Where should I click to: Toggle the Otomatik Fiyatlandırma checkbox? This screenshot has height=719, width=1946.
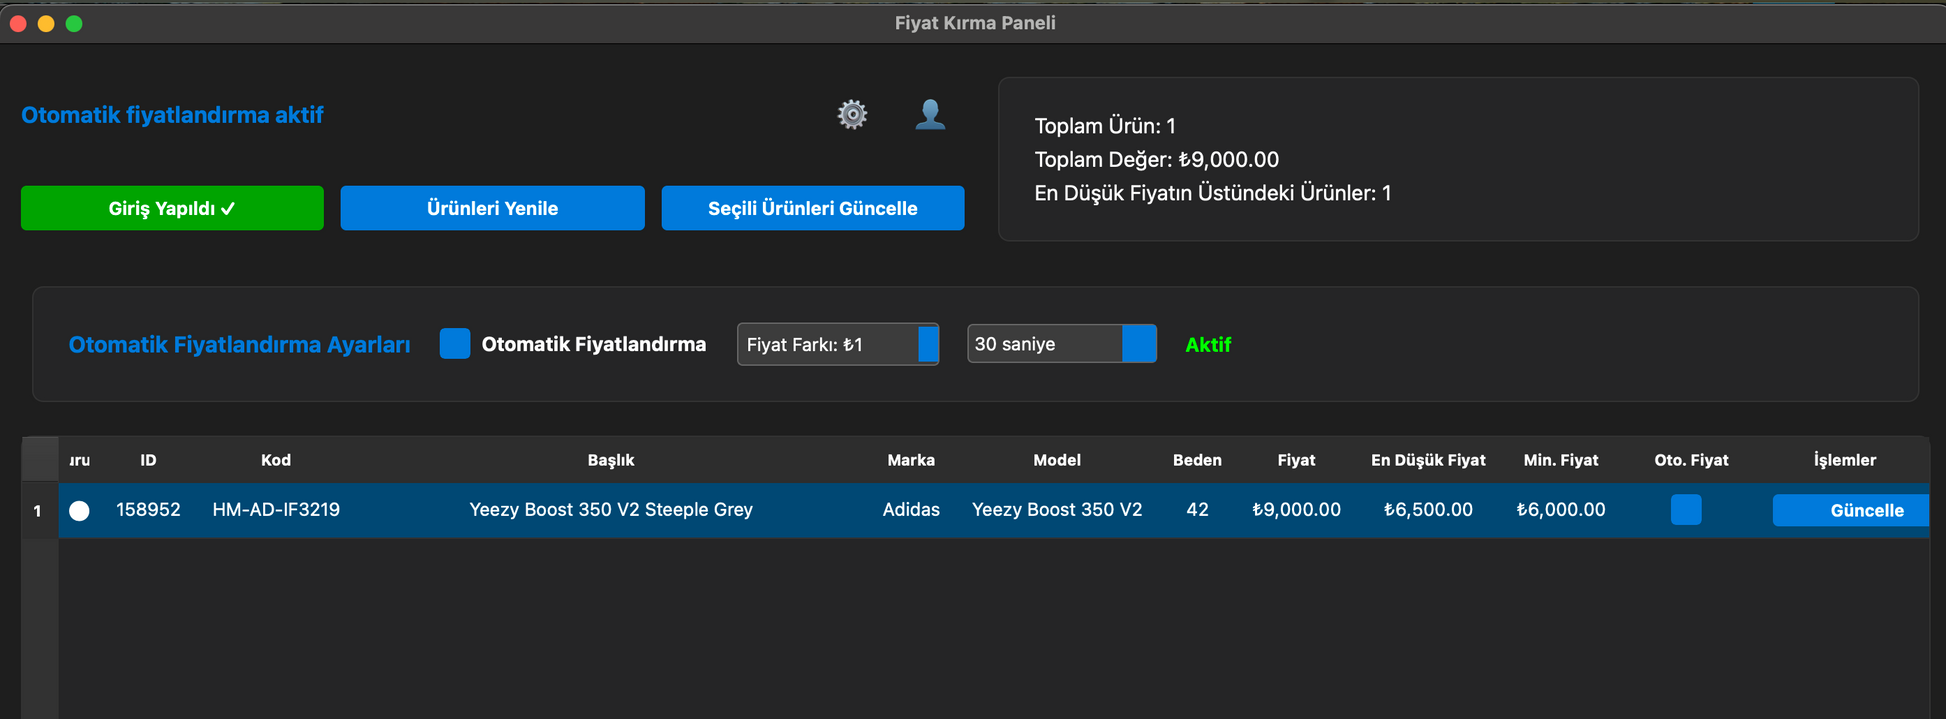455,344
